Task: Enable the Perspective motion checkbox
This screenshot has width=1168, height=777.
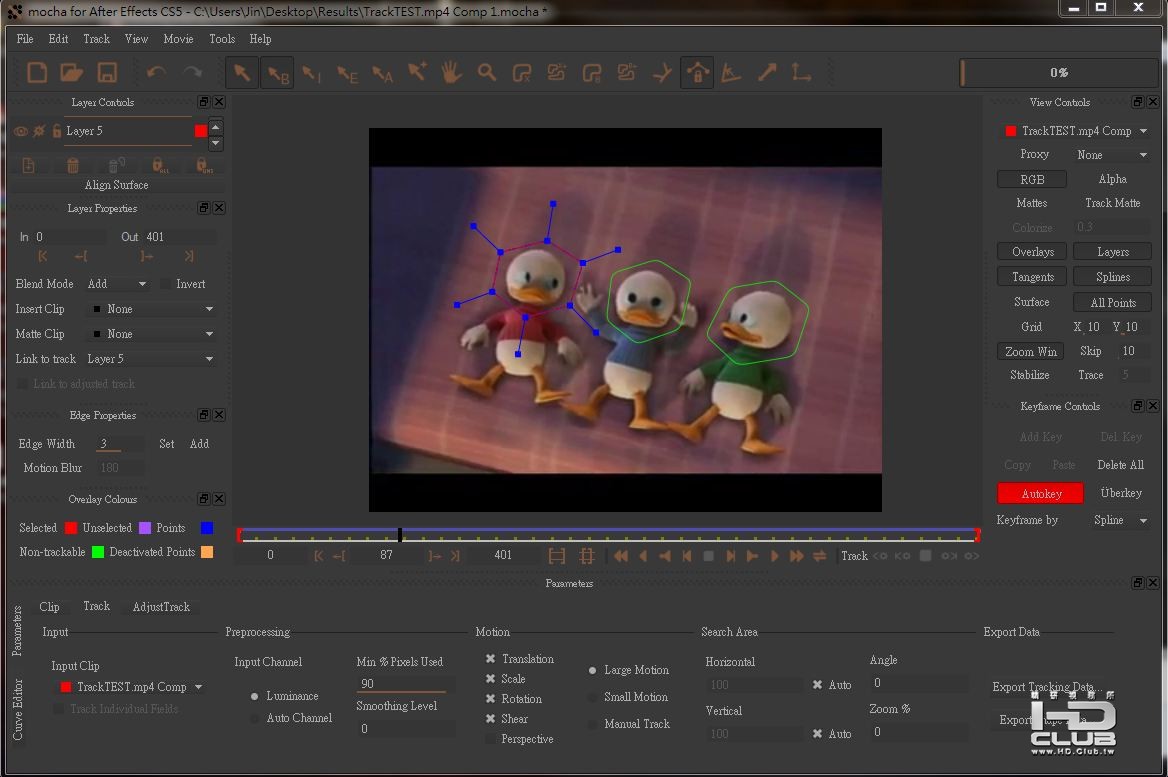Action: click(x=490, y=739)
